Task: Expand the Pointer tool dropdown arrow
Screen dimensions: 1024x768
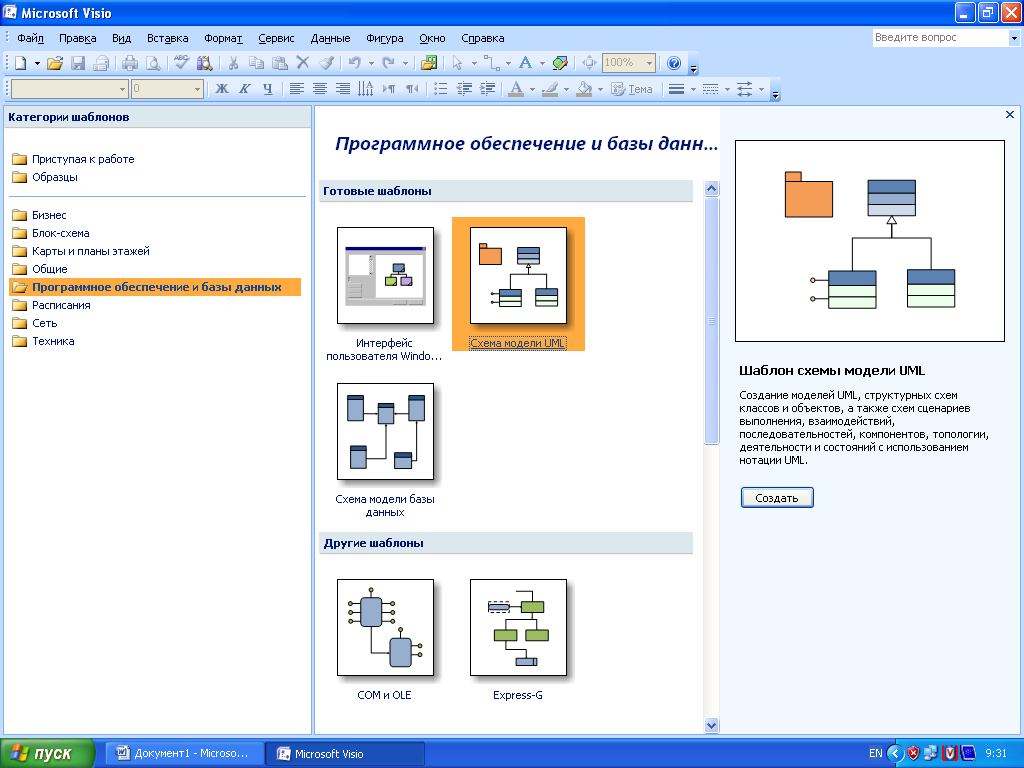Action: point(473,63)
